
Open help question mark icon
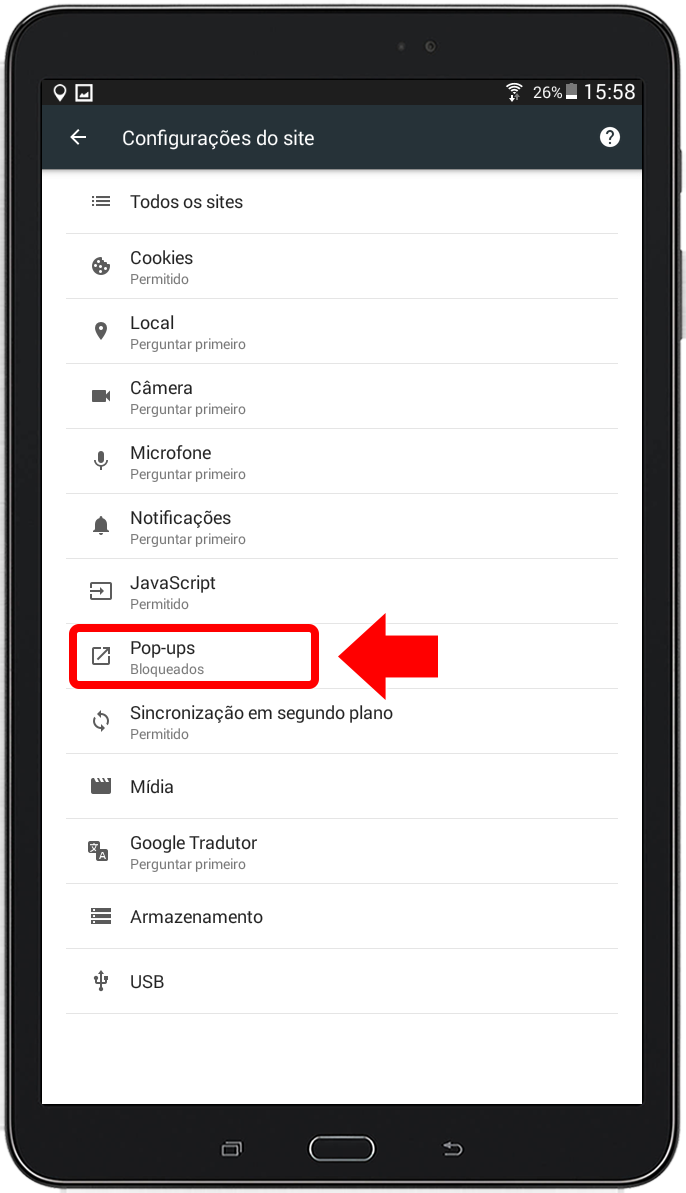pos(609,137)
